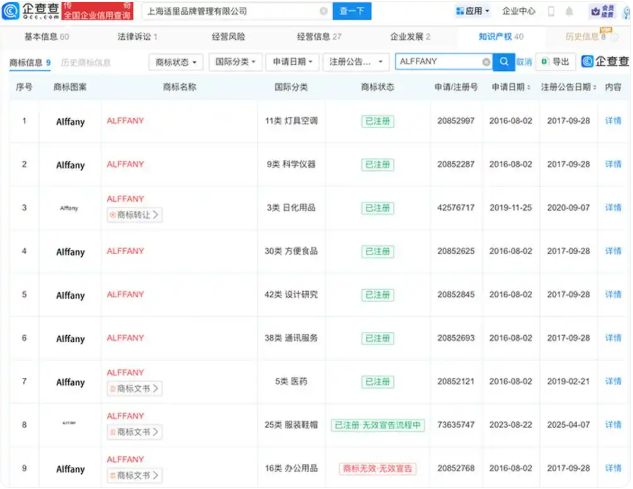Select the 25类 服装鞋帽 cell

coord(291,425)
